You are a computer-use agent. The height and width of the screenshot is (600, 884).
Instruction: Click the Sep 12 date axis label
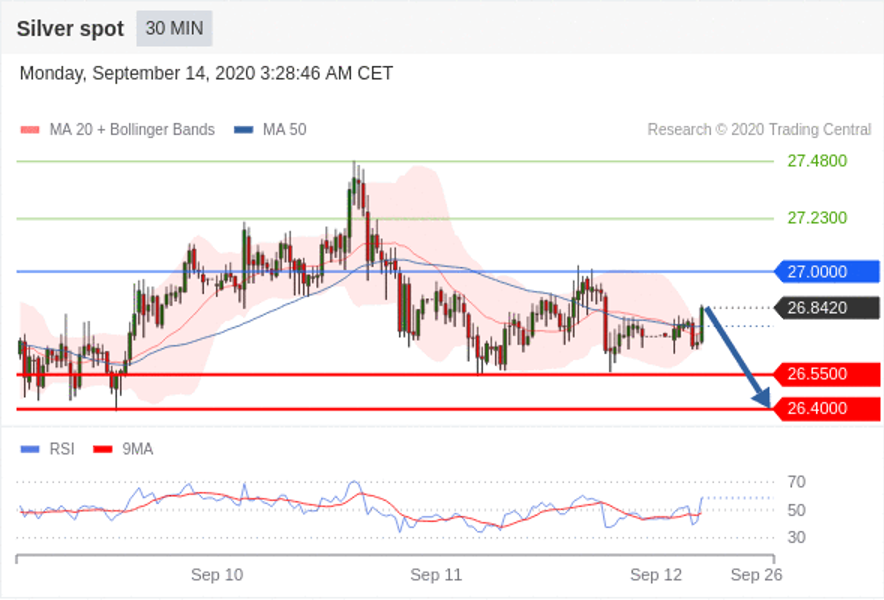coord(656,575)
